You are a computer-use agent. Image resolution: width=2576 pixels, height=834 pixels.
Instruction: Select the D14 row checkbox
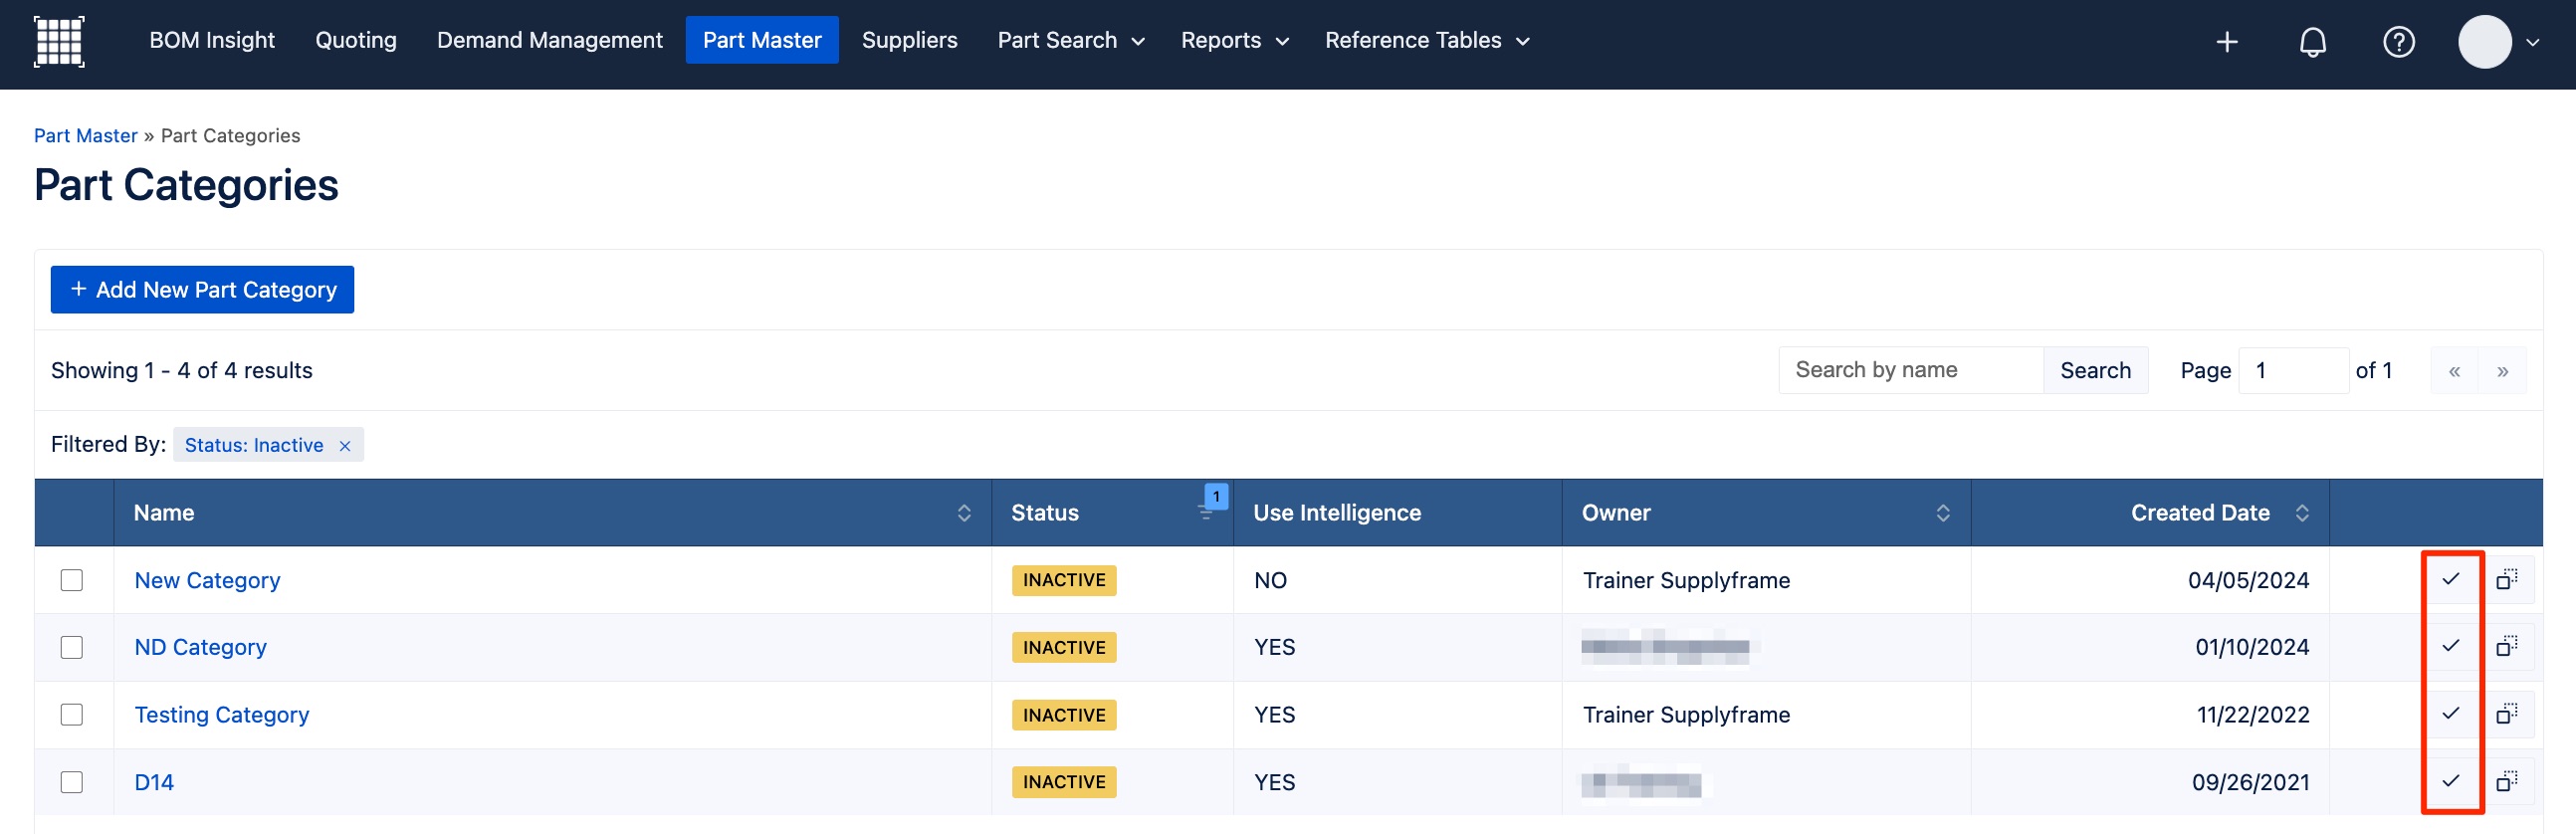72,781
